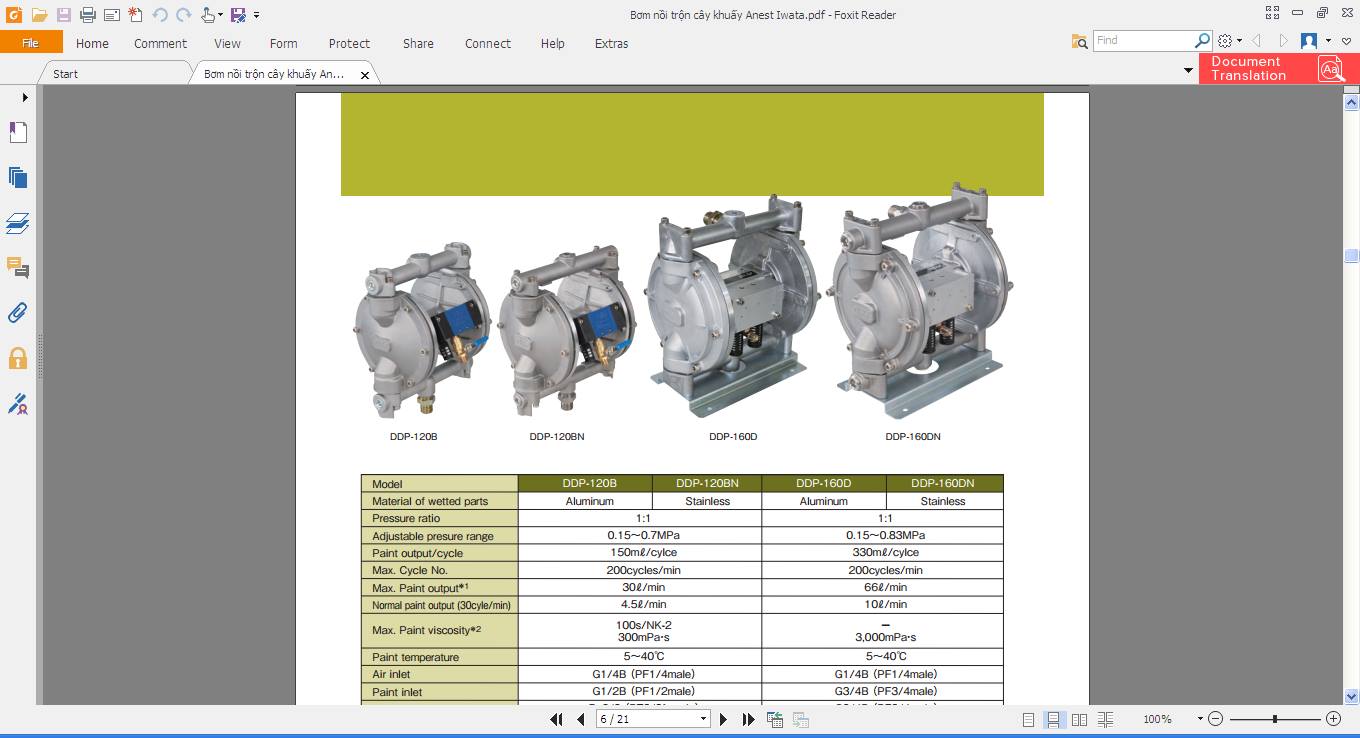Screen dimensions: 1360x738
Task: Open the Attachments paperclip panel icon
Action: point(18,312)
